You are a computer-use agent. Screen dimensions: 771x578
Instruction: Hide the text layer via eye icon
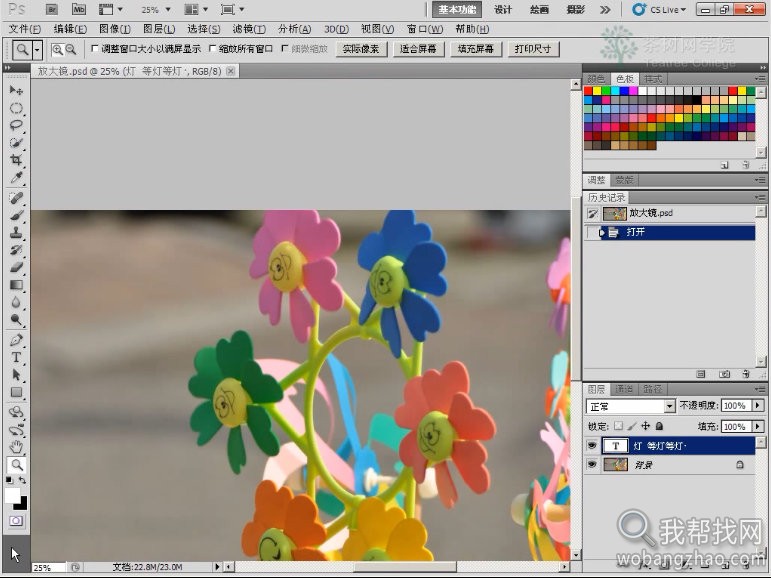tap(592, 446)
